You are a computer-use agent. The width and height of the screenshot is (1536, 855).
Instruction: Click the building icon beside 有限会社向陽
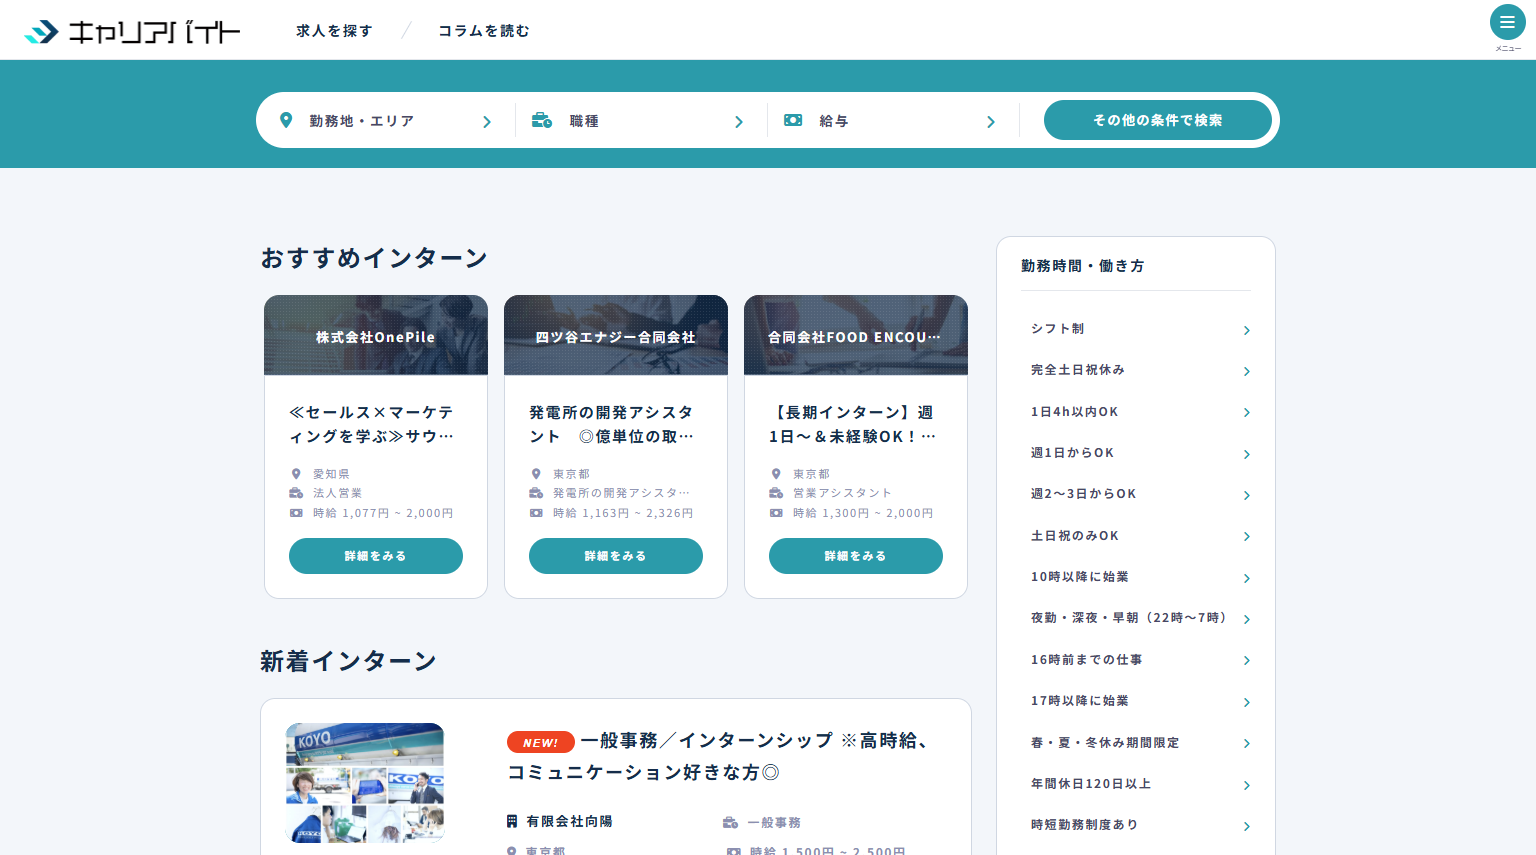[512, 821]
